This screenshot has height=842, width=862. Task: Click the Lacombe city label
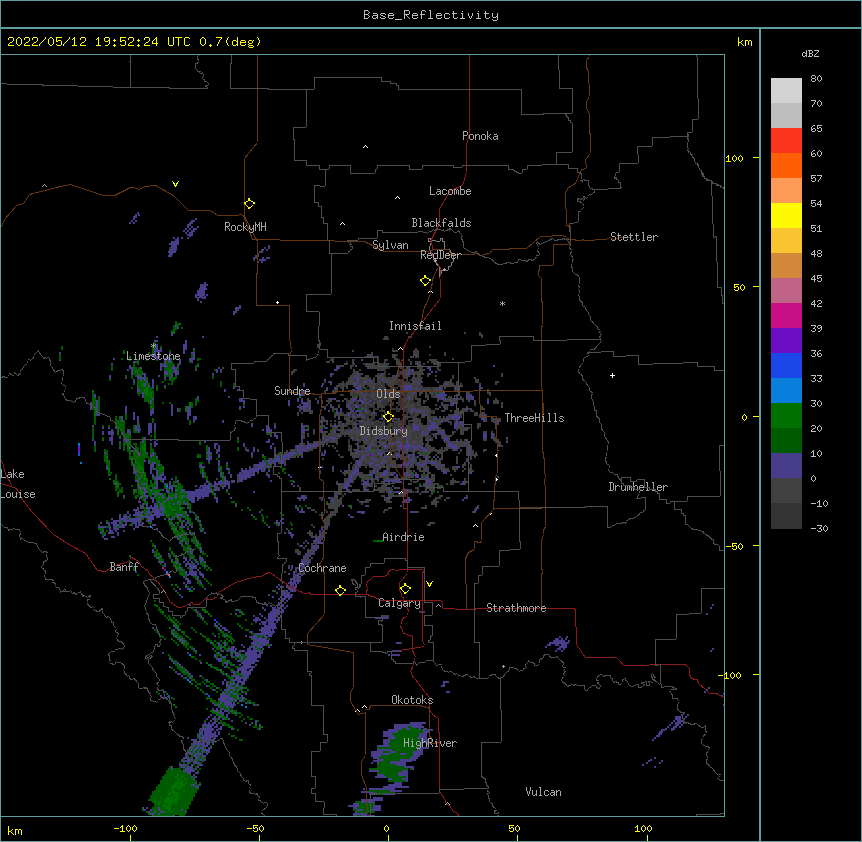tap(450, 191)
